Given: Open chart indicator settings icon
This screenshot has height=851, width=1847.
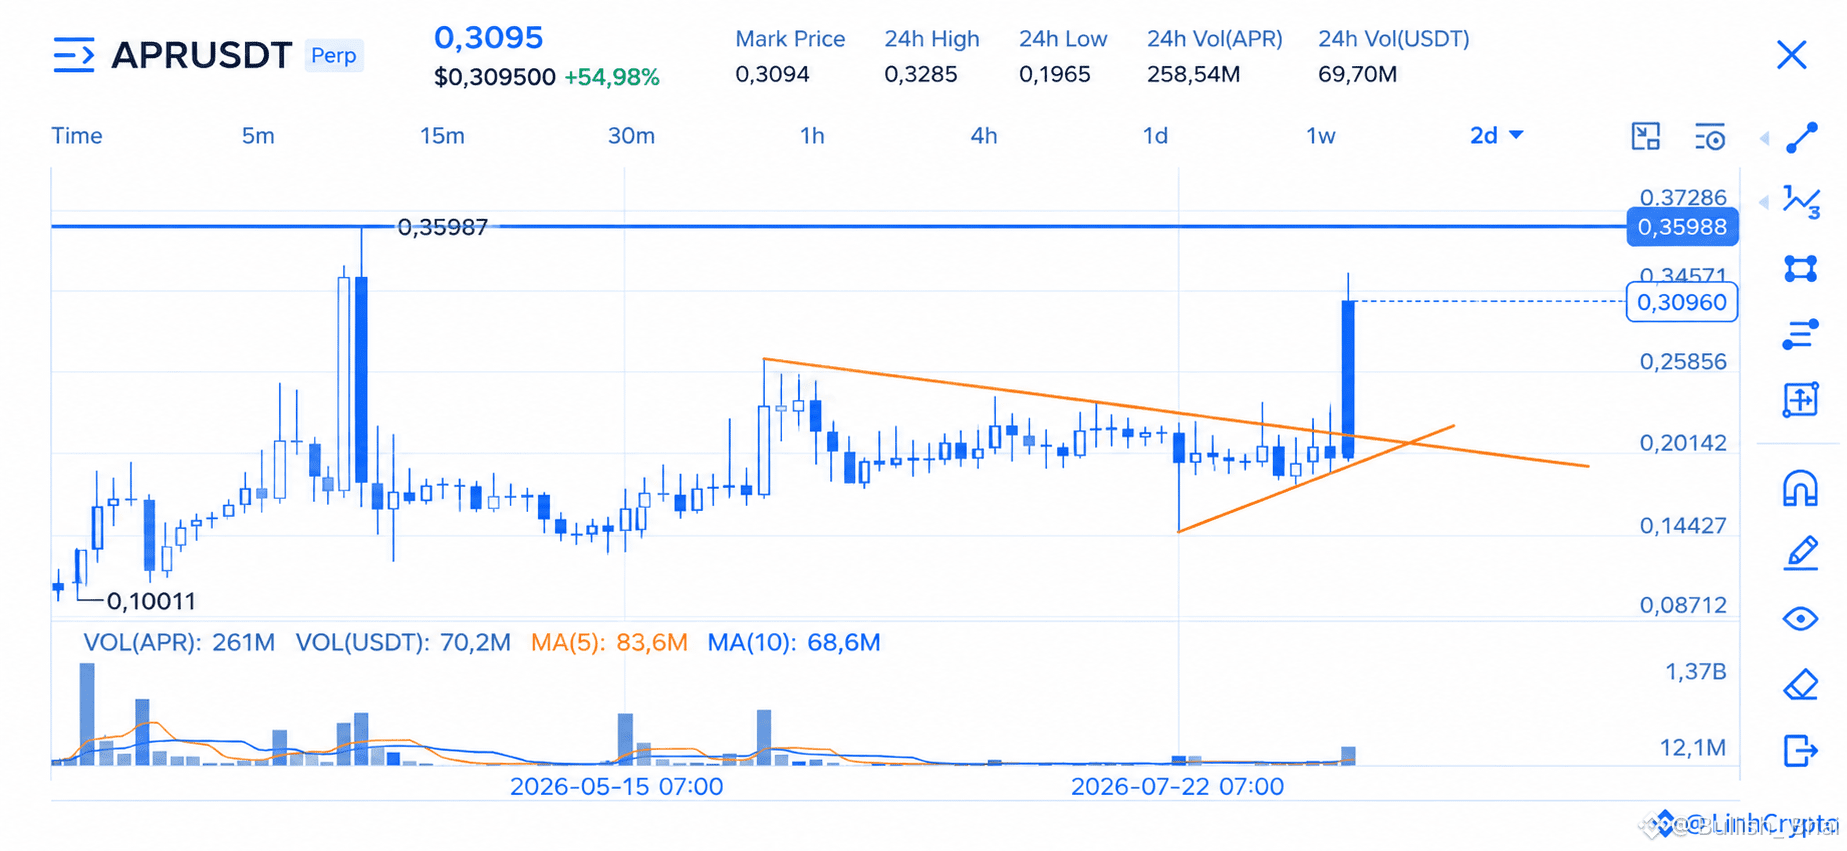Looking at the screenshot, I should [x=1710, y=136].
